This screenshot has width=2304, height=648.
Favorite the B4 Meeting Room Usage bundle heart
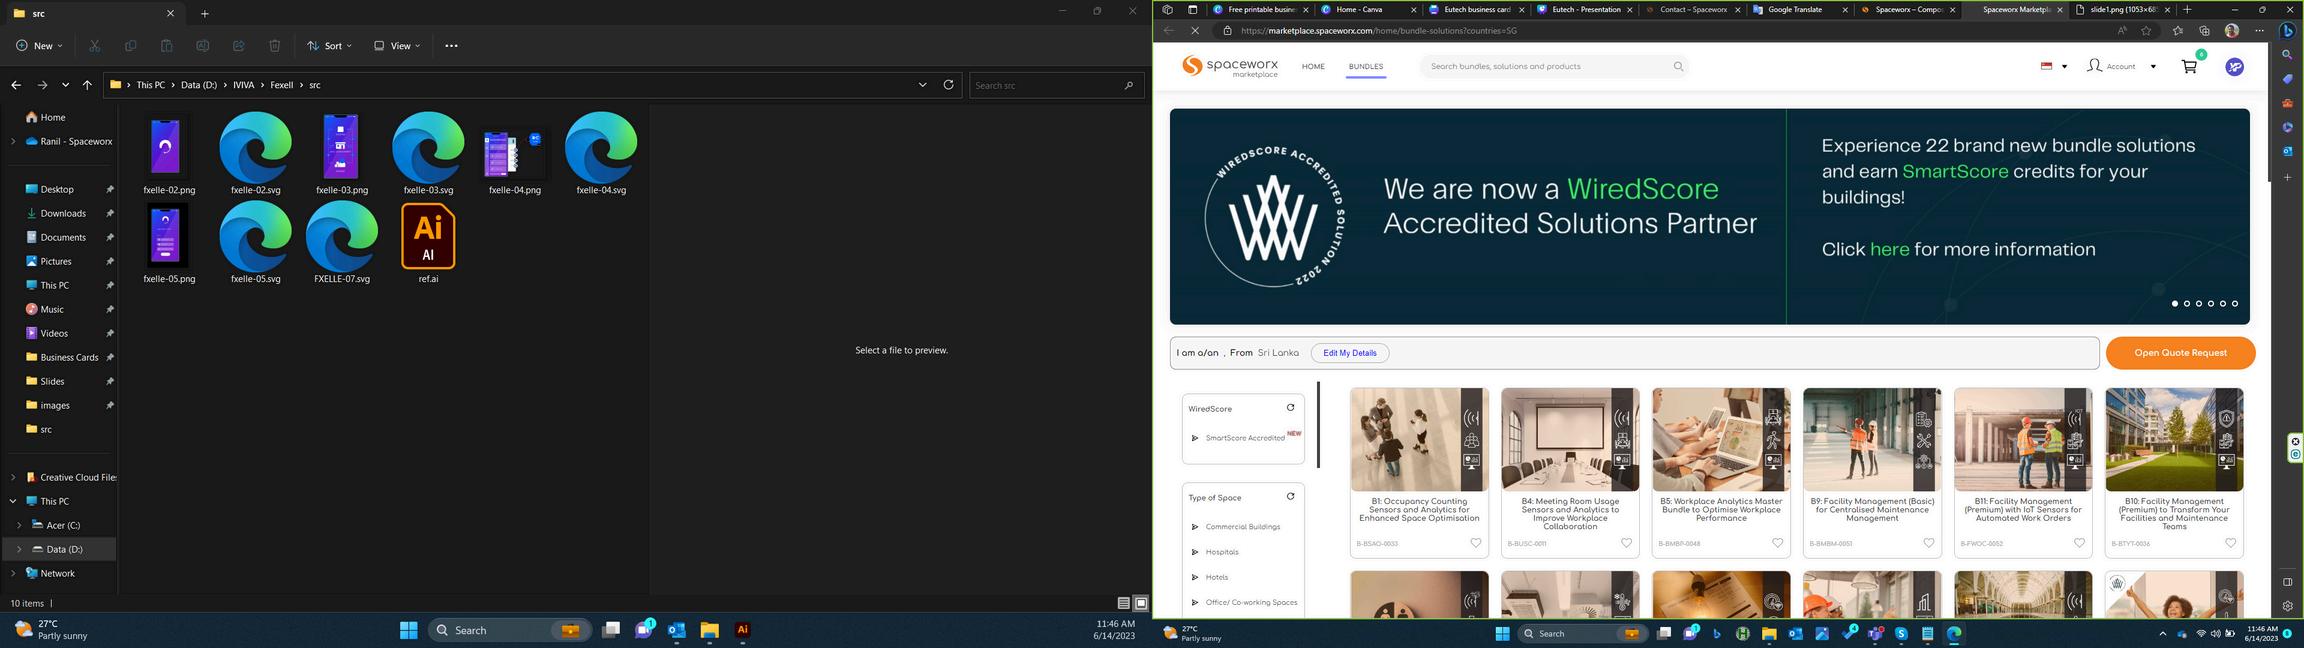pos(1626,543)
